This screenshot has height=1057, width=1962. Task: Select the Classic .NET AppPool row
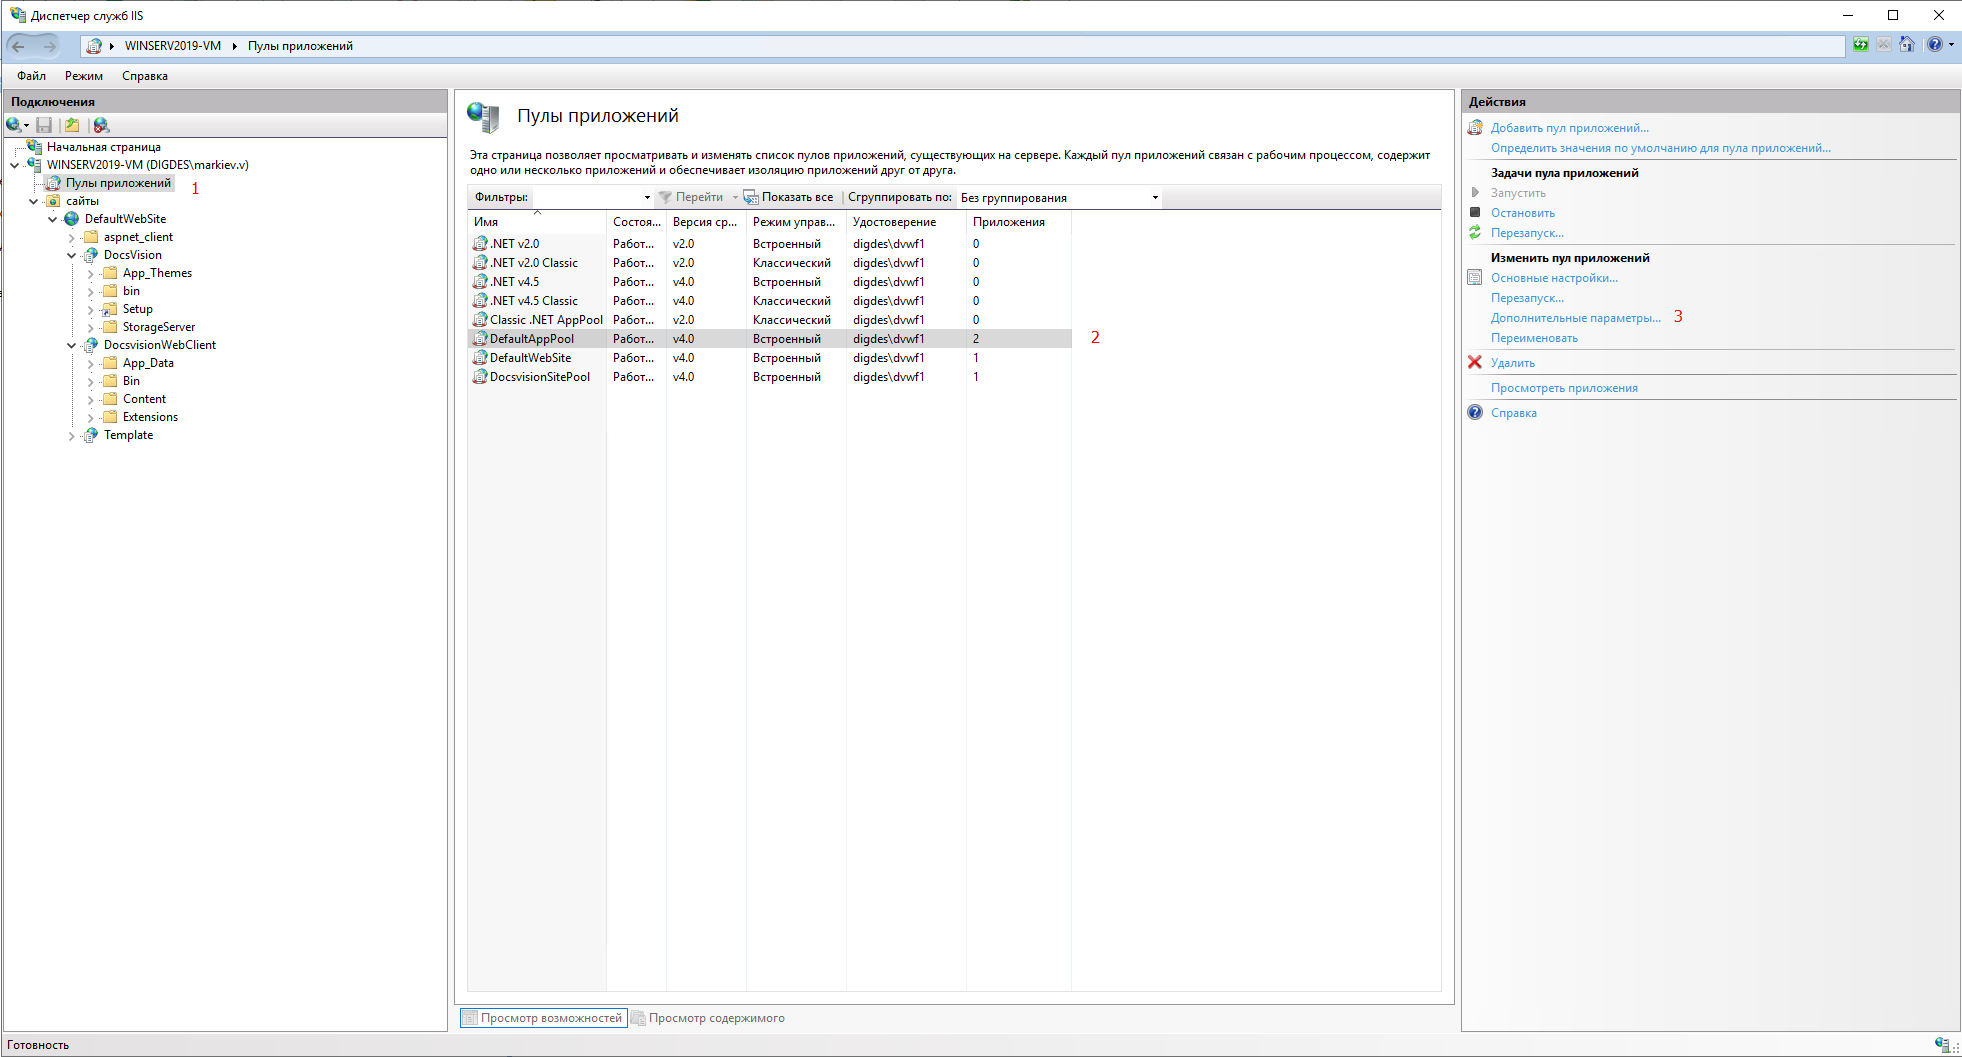(769, 320)
